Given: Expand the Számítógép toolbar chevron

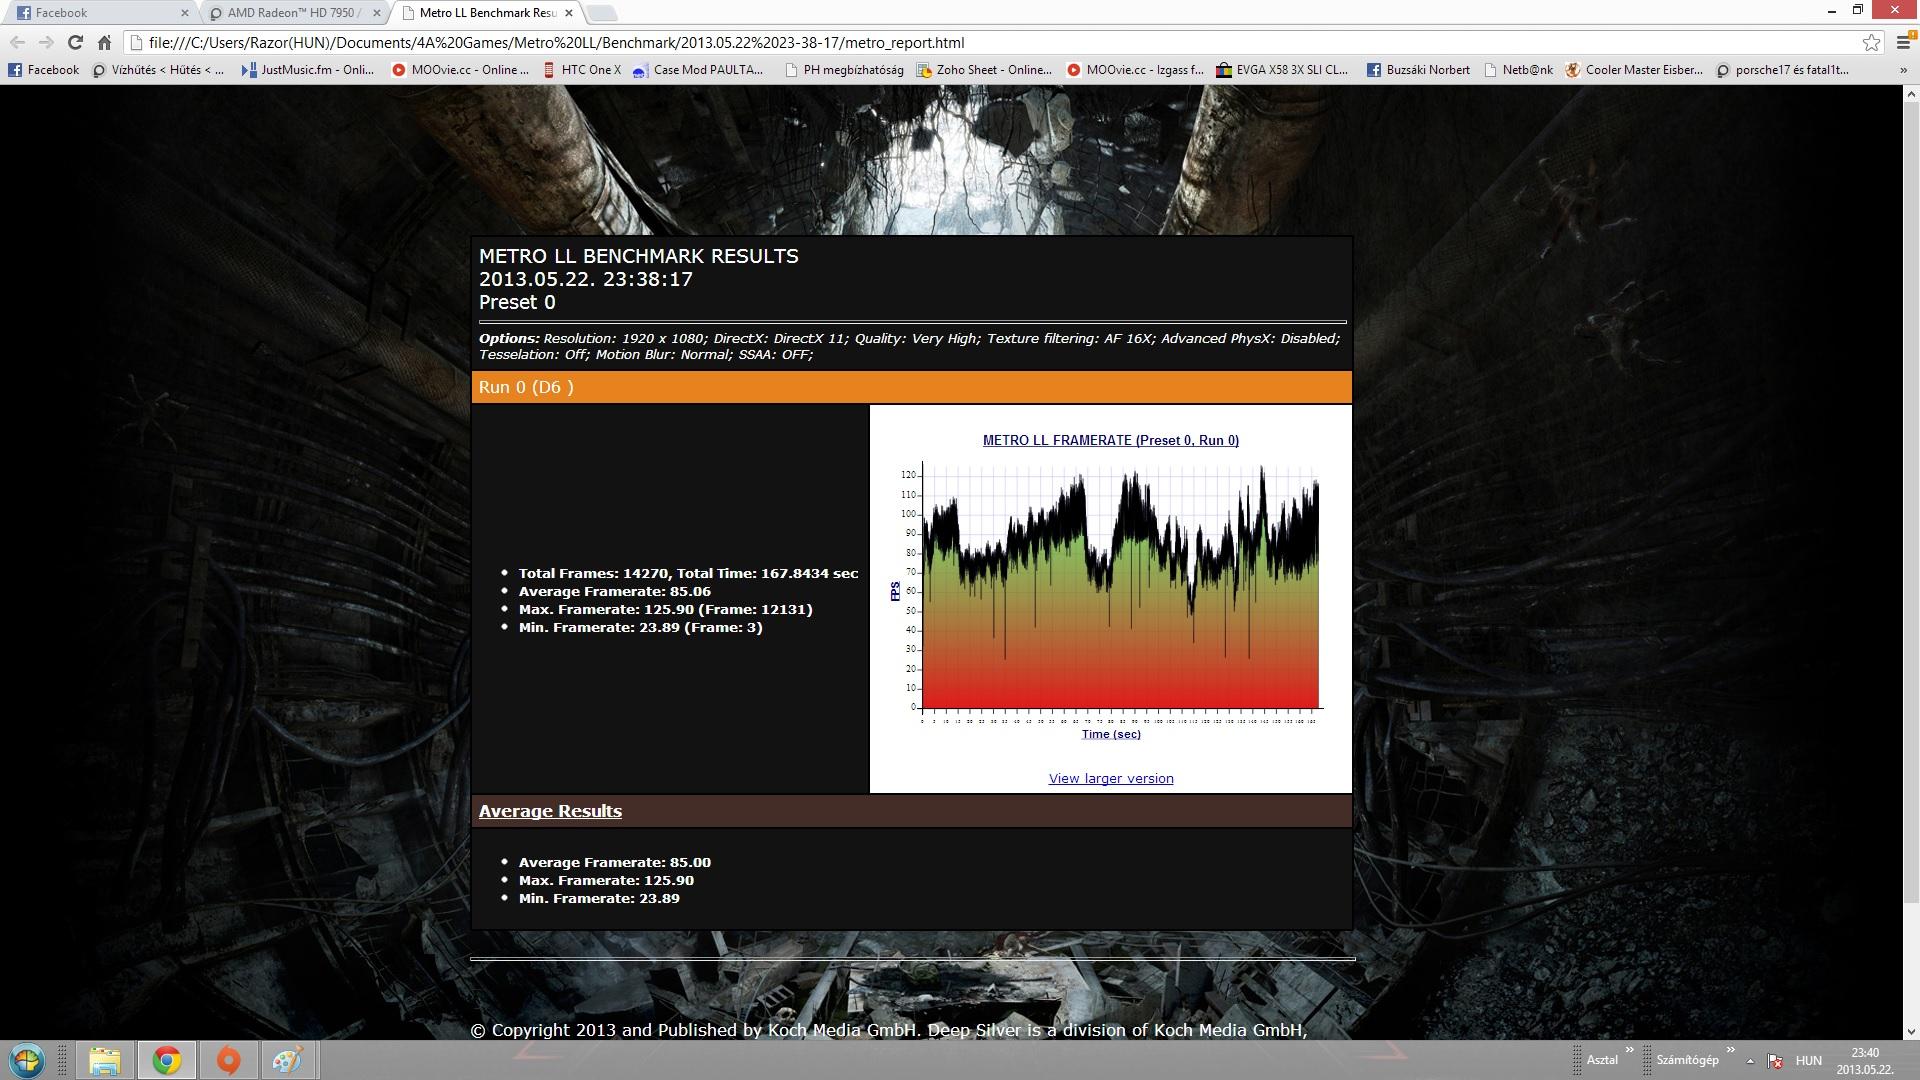Looking at the screenshot, I should click(x=1730, y=1050).
